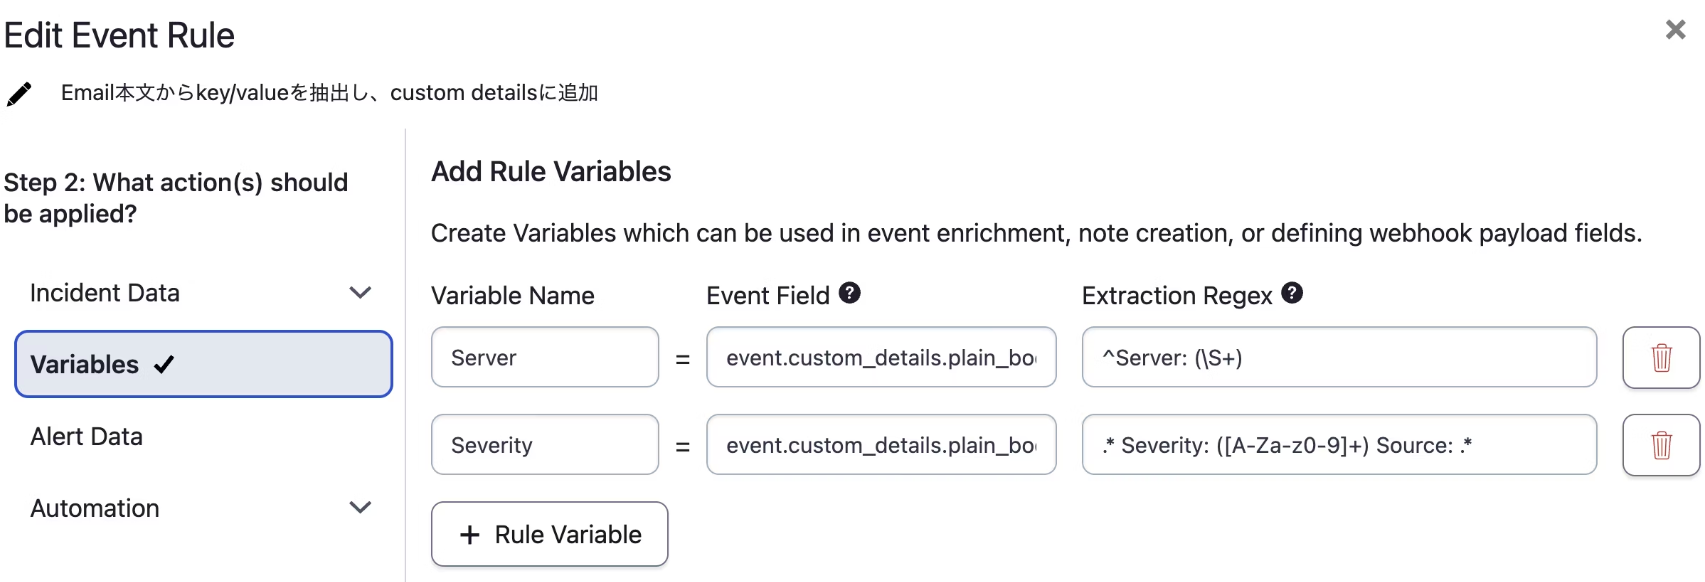Edit the Server variable name field
1705x582 pixels.
pos(544,357)
